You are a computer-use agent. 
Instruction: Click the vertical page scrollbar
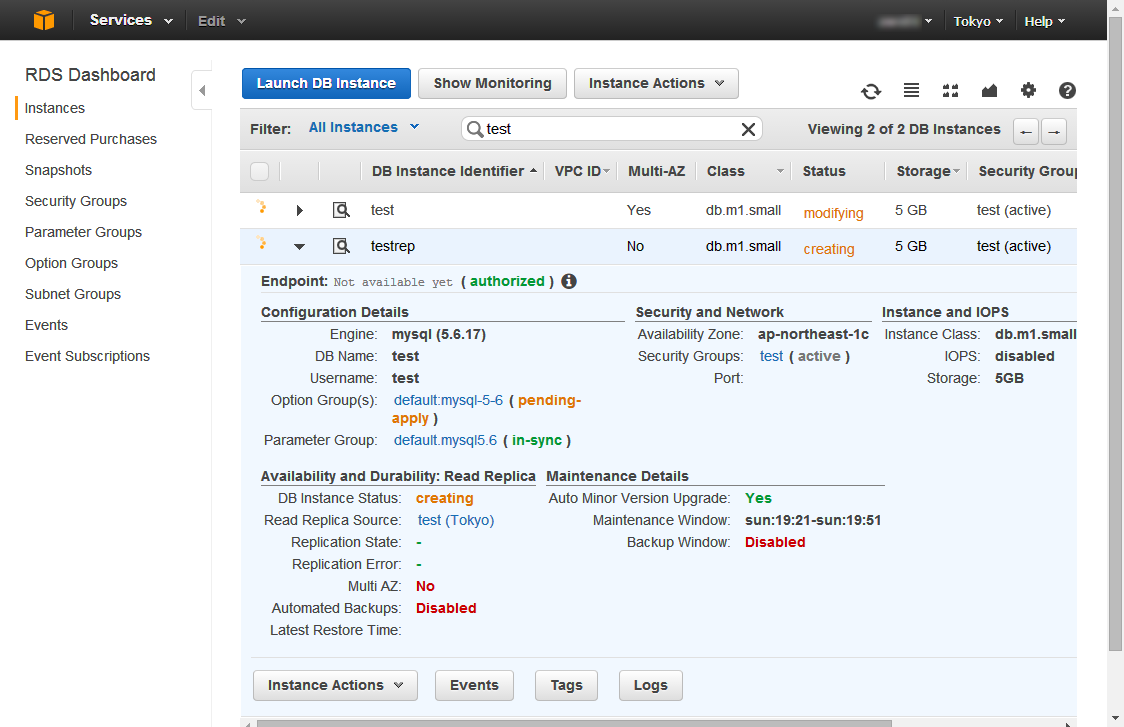[x=1115, y=332]
